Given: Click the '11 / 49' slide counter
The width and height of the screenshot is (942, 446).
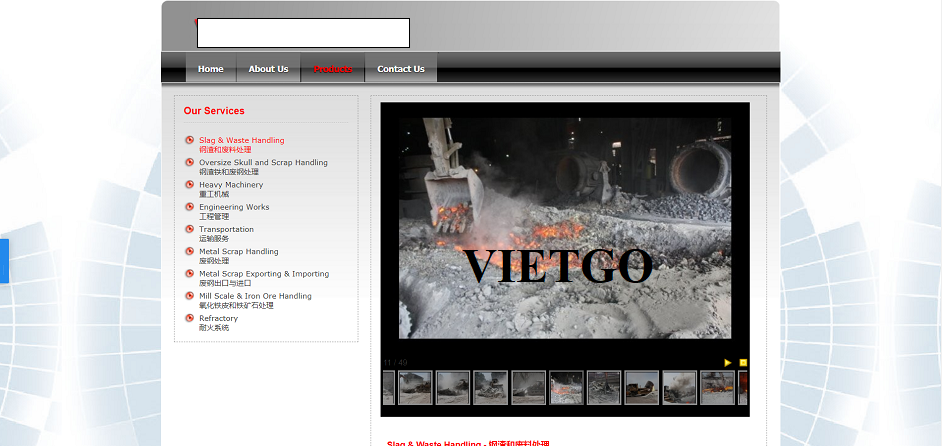Looking at the screenshot, I should 395,362.
